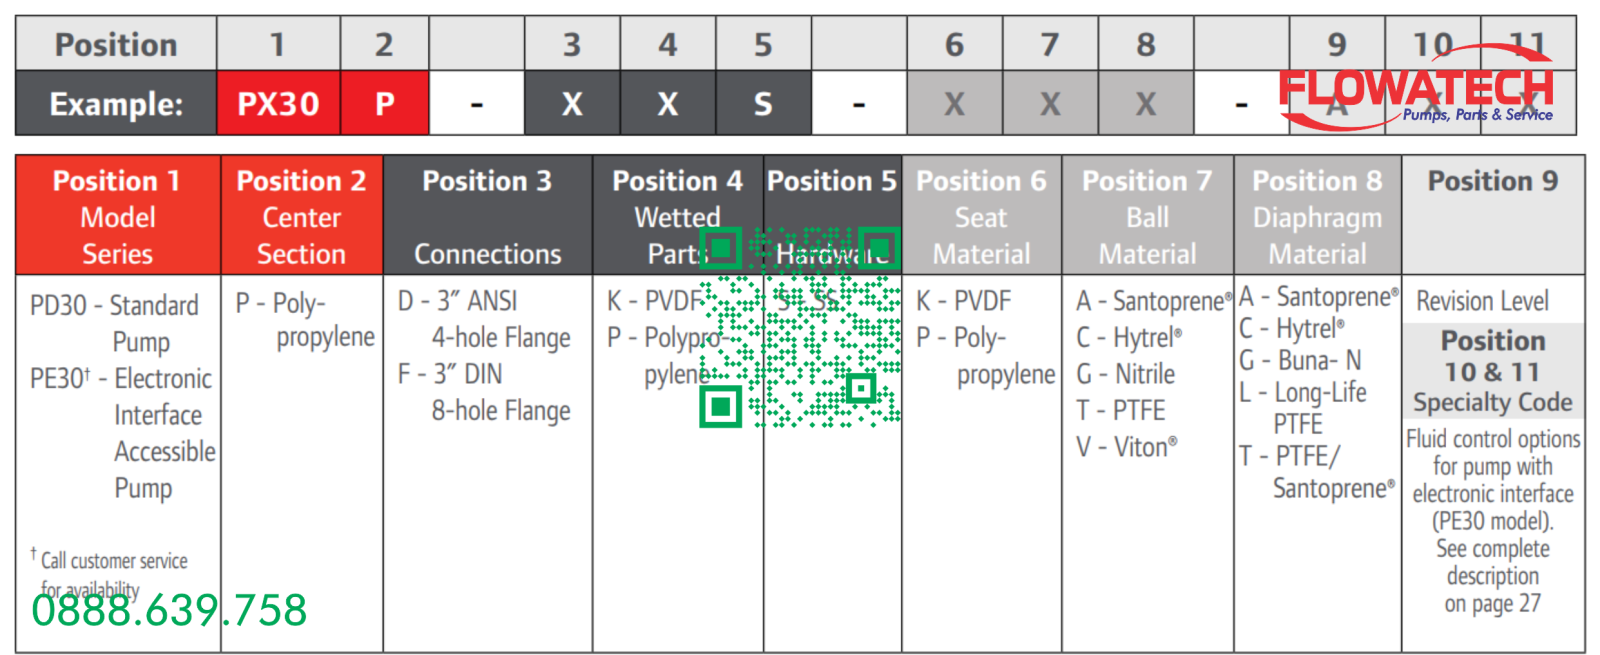Click the Position 8 Diaphragm Material header
This screenshot has height=655, width=1600.
(x=1318, y=216)
